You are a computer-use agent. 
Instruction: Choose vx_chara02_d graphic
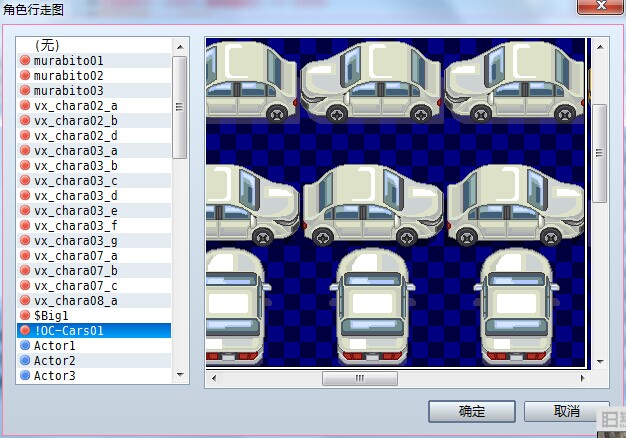pyautogui.click(x=94, y=136)
